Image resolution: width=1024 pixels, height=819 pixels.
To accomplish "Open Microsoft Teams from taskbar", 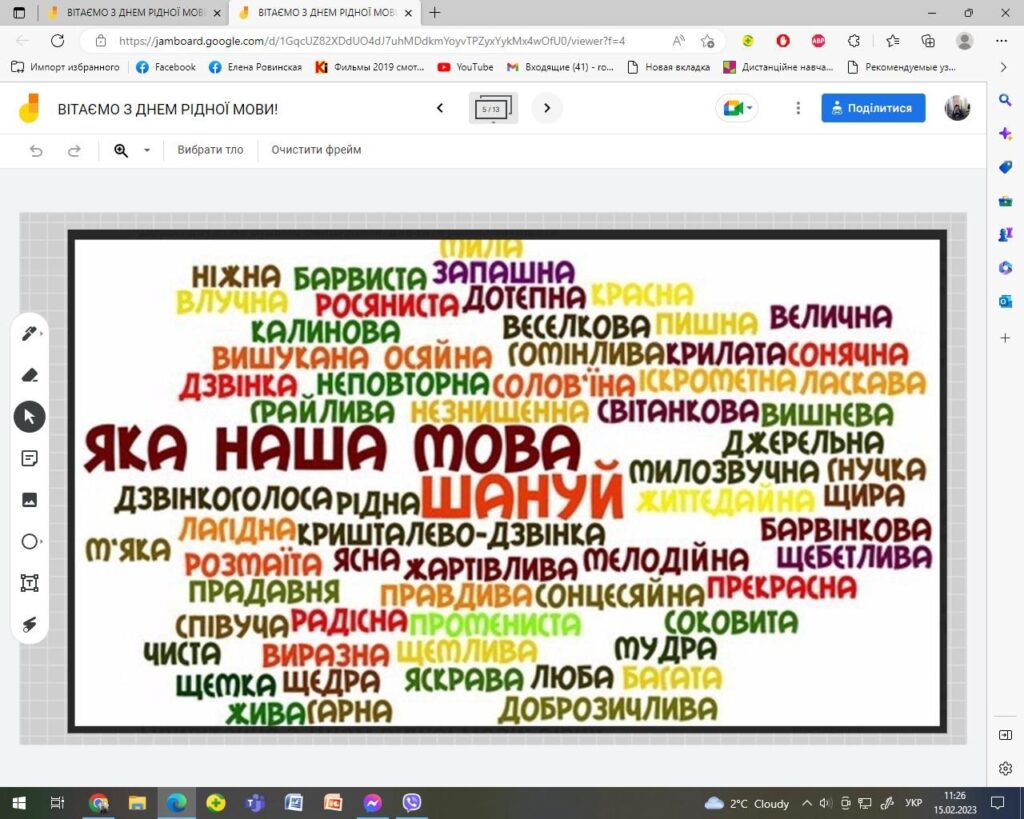I will tap(255, 803).
